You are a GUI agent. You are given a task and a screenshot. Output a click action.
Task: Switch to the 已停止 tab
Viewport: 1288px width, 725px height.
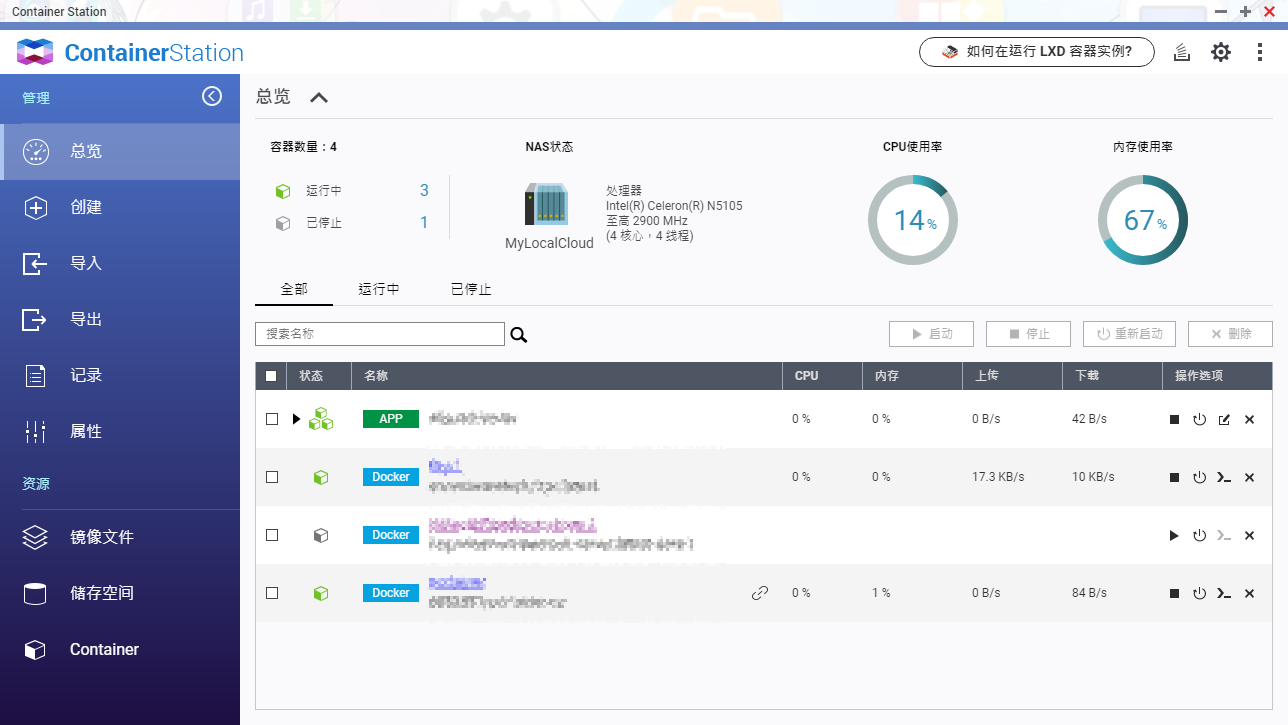click(471, 289)
